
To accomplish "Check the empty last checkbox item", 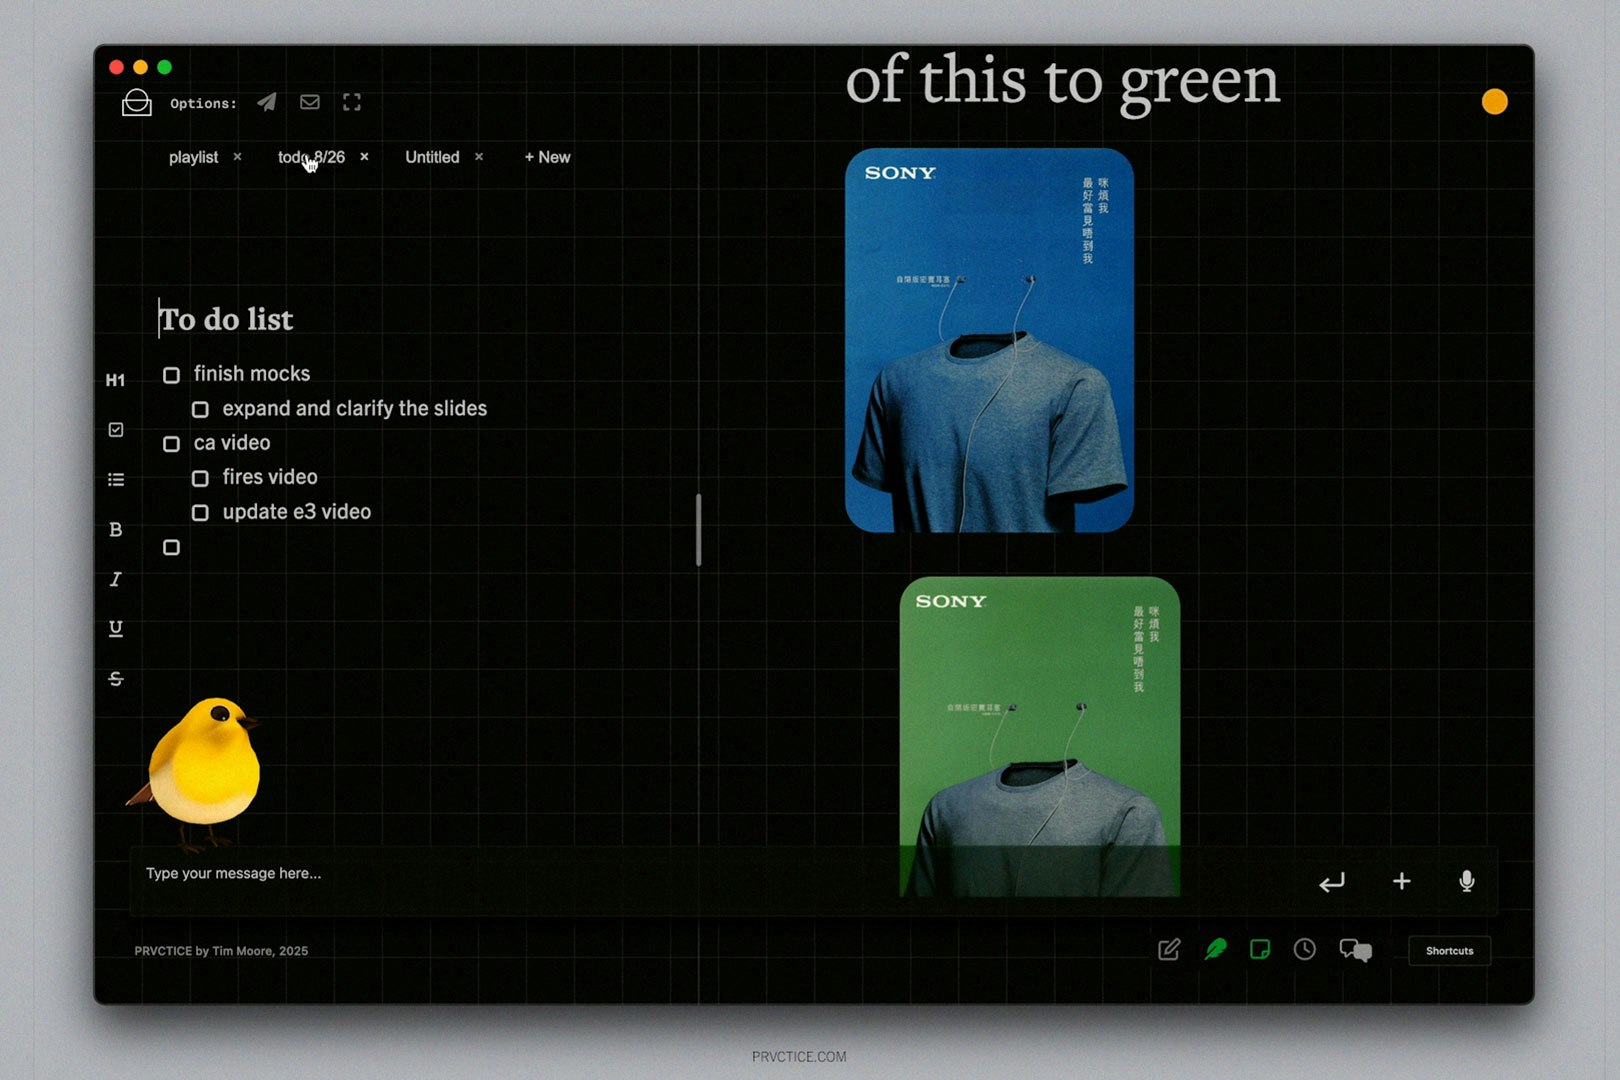I will click(172, 548).
